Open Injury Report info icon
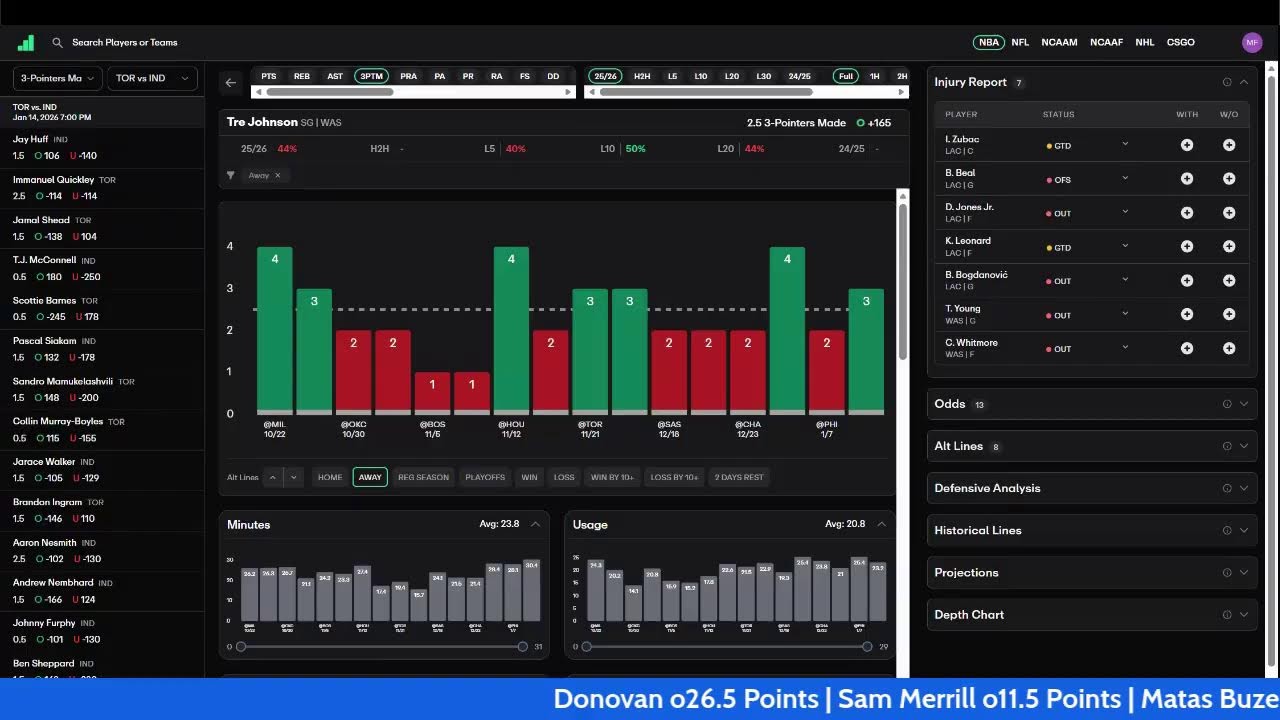This screenshot has height=720, width=1280. [1227, 82]
